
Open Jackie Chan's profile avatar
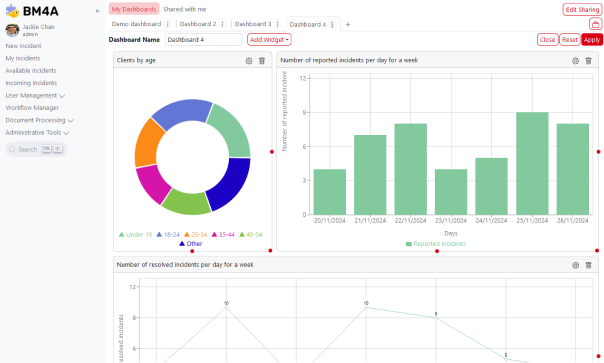[x=12, y=30]
